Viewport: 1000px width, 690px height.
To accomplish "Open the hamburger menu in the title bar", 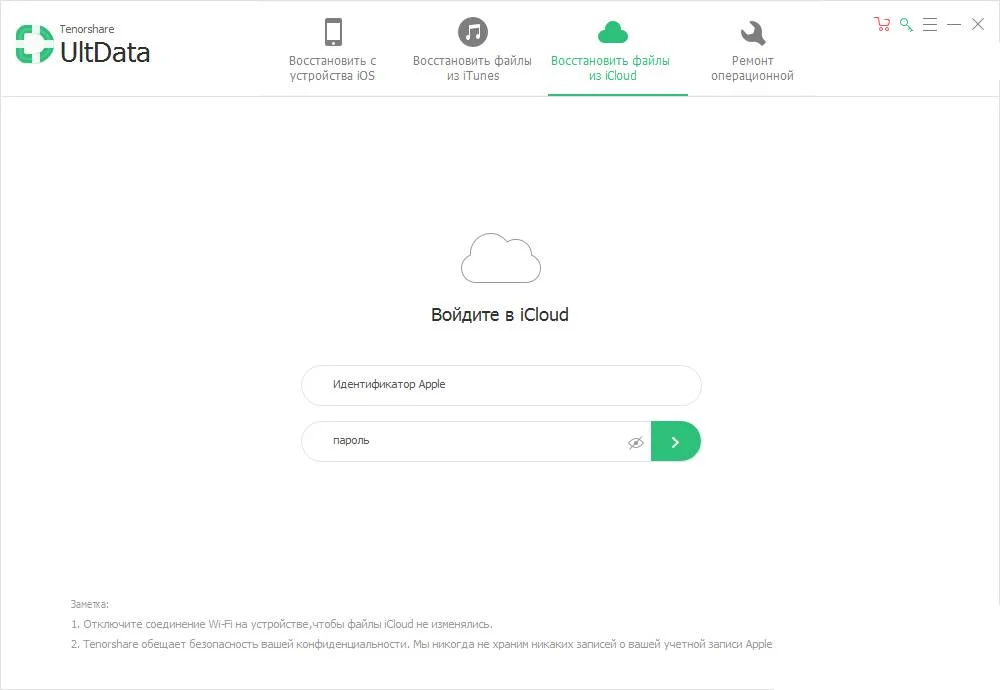I will 930,24.
